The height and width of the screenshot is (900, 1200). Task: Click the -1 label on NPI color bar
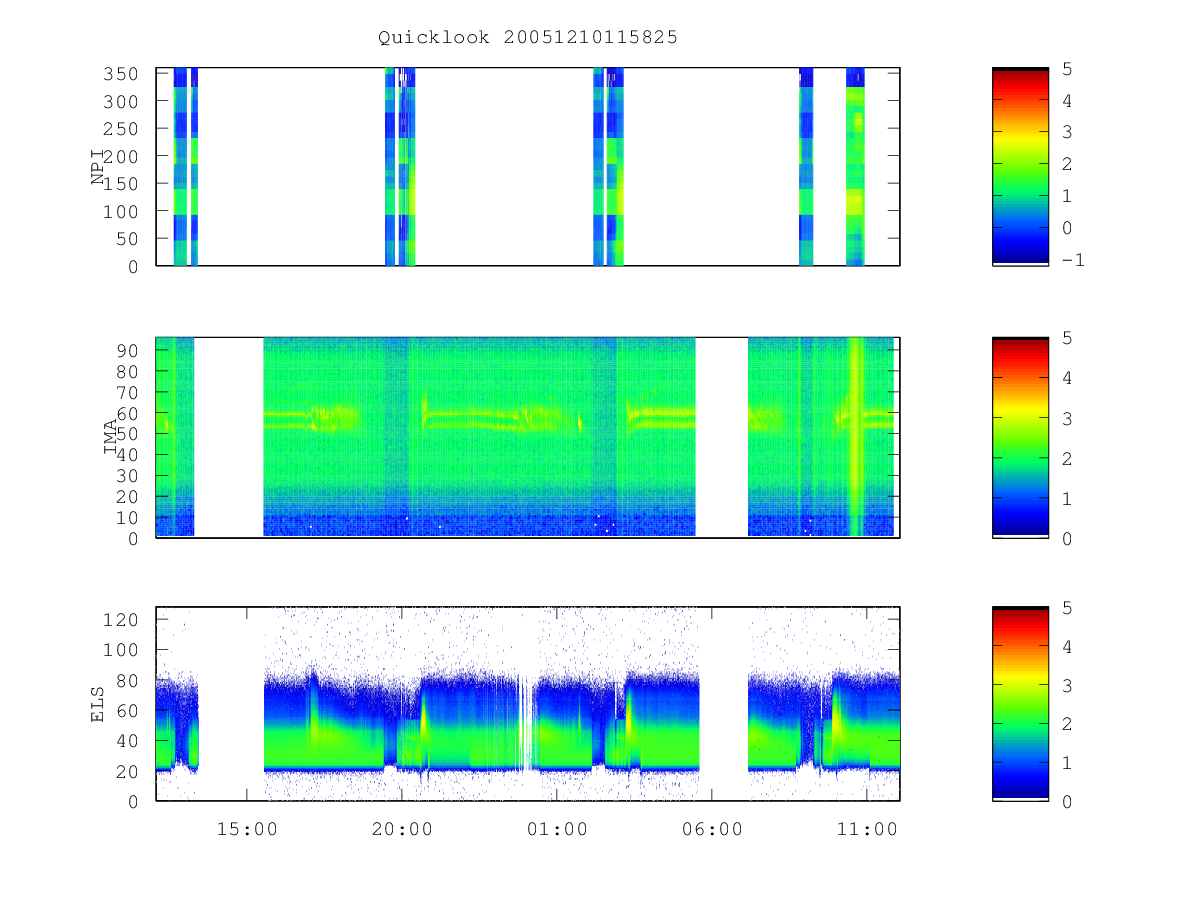click(1073, 260)
